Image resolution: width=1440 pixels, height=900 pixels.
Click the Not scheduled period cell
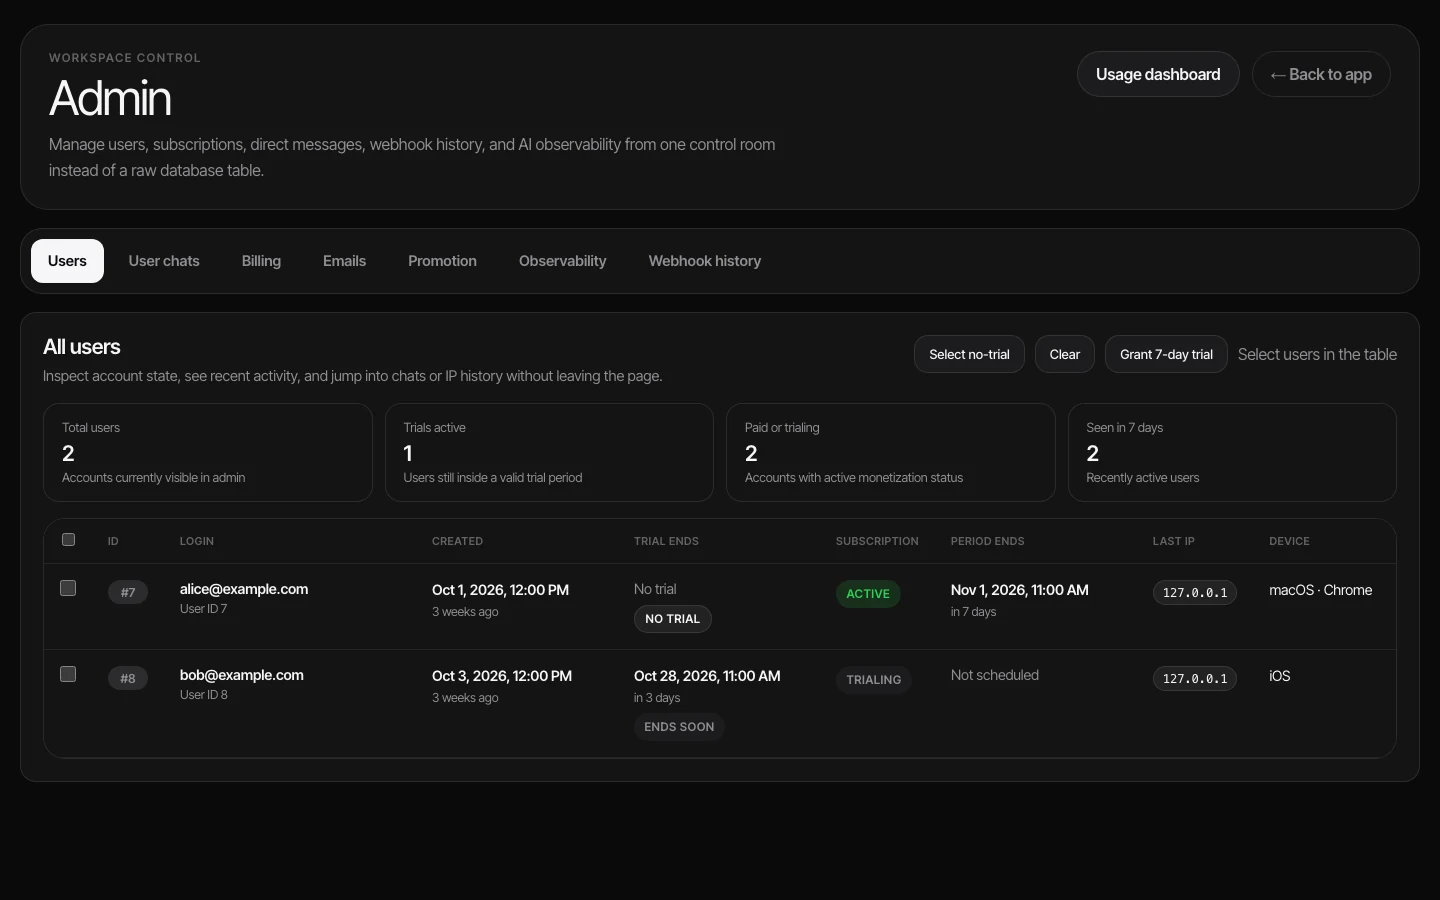tap(995, 675)
